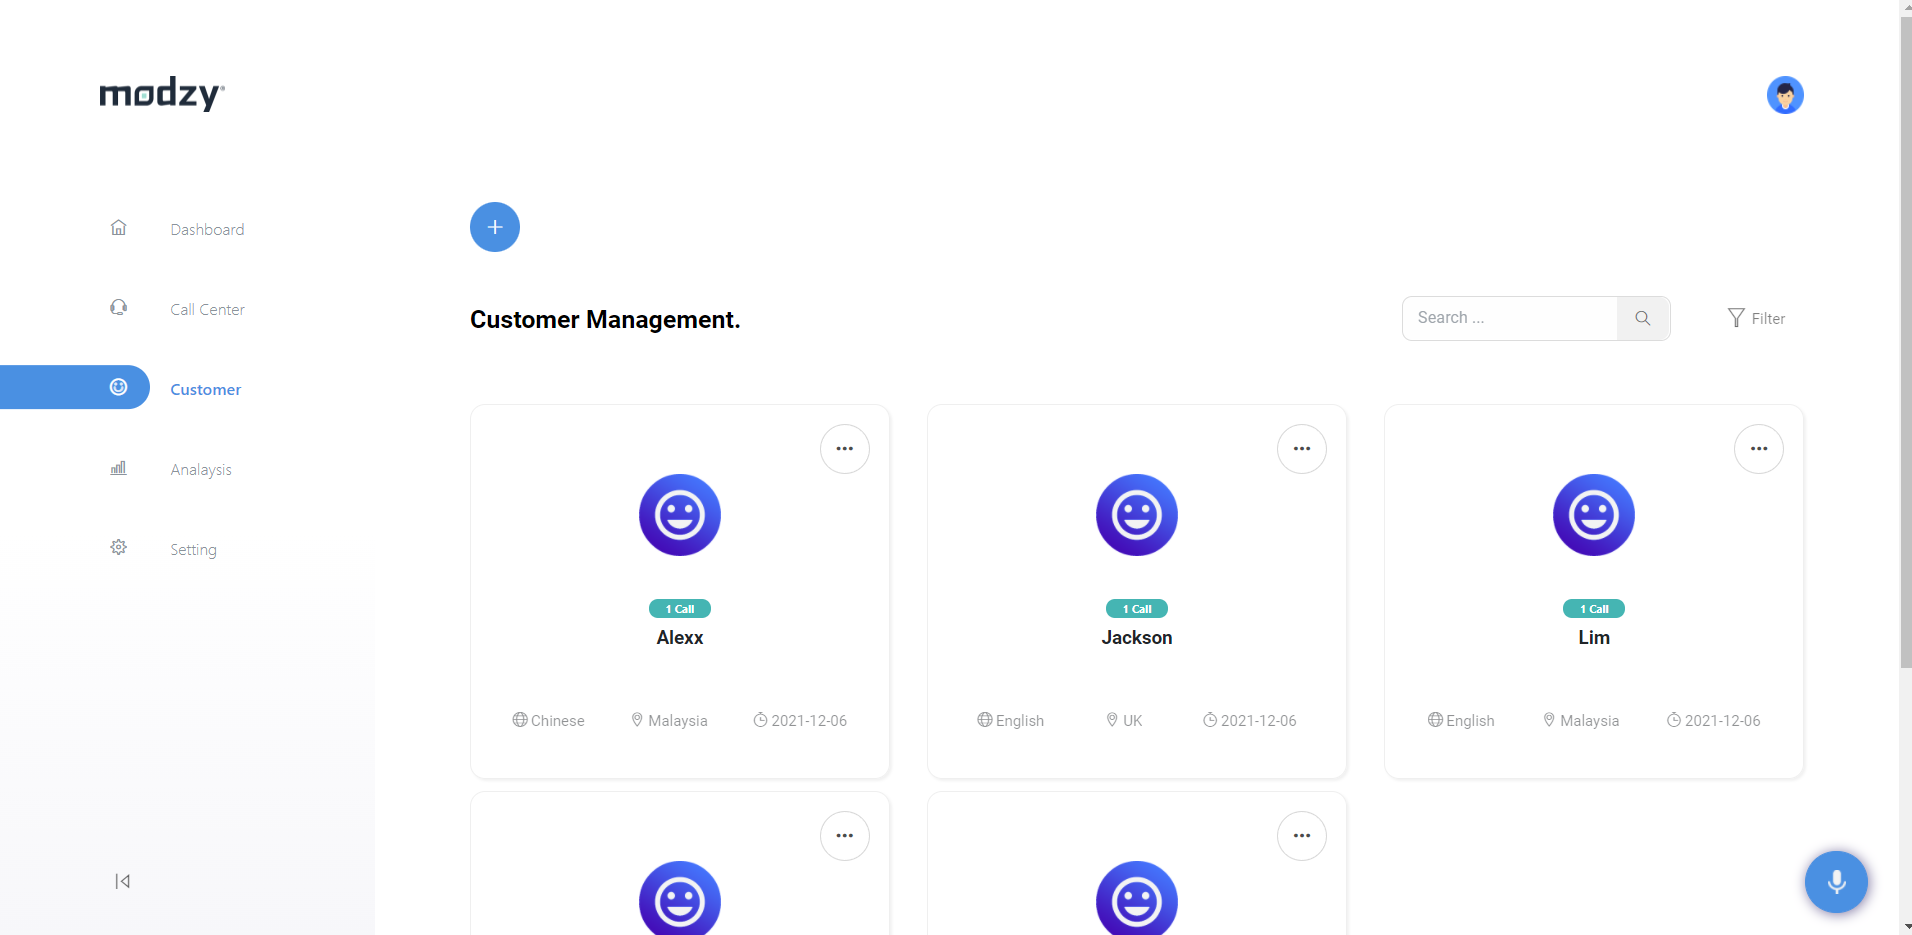
Task: Click the name Alexx
Action: click(x=680, y=637)
